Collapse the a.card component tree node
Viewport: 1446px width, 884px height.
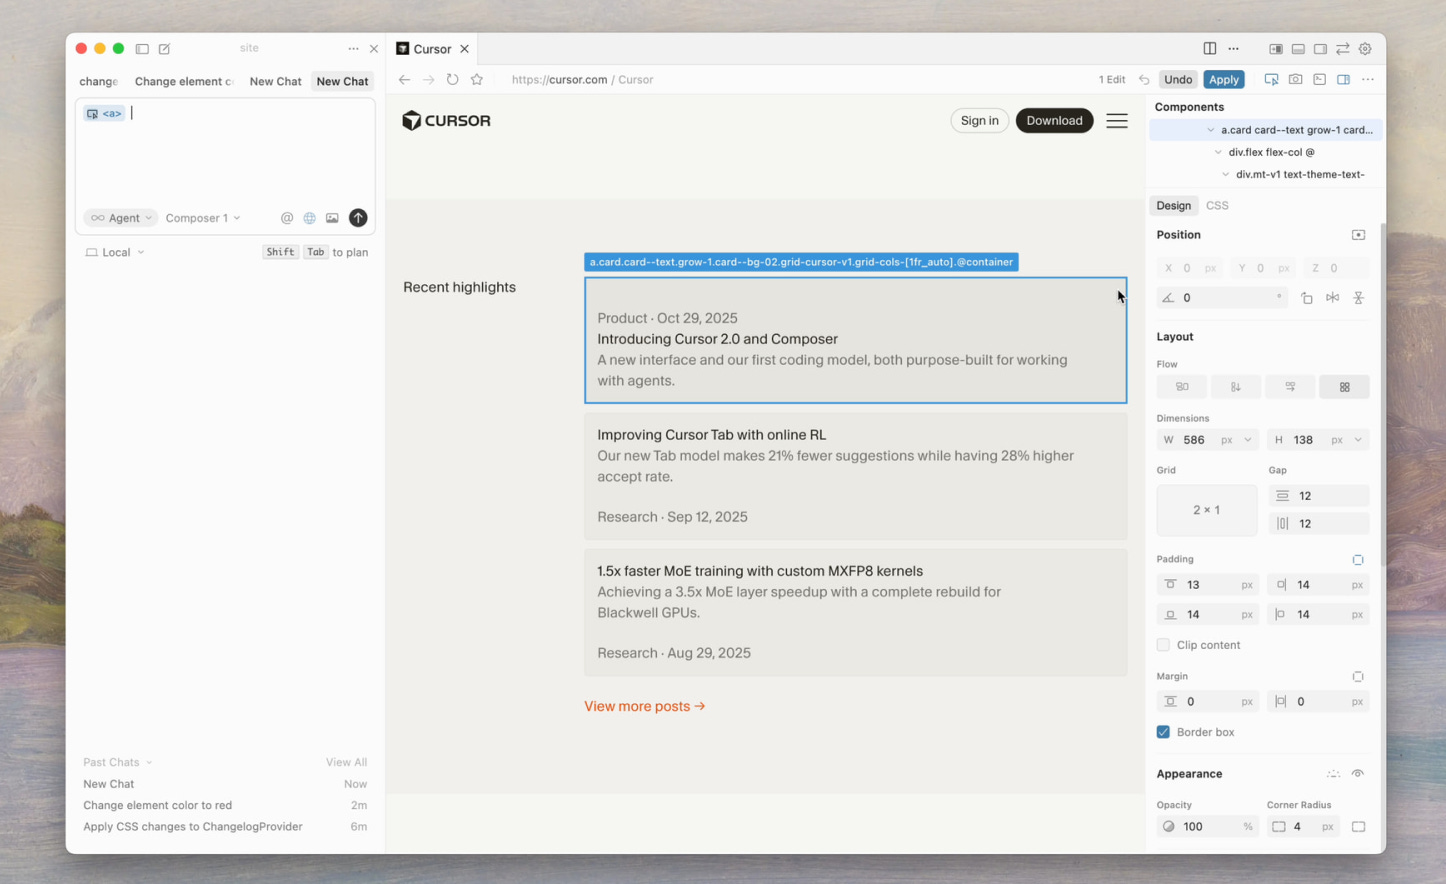pos(1211,130)
